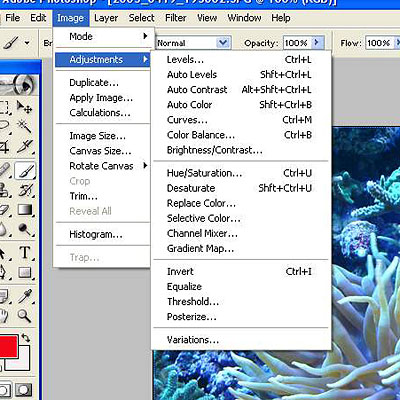Choose Auto Contrast
Image resolution: width=400 pixels, height=400 pixels.
point(241,90)
